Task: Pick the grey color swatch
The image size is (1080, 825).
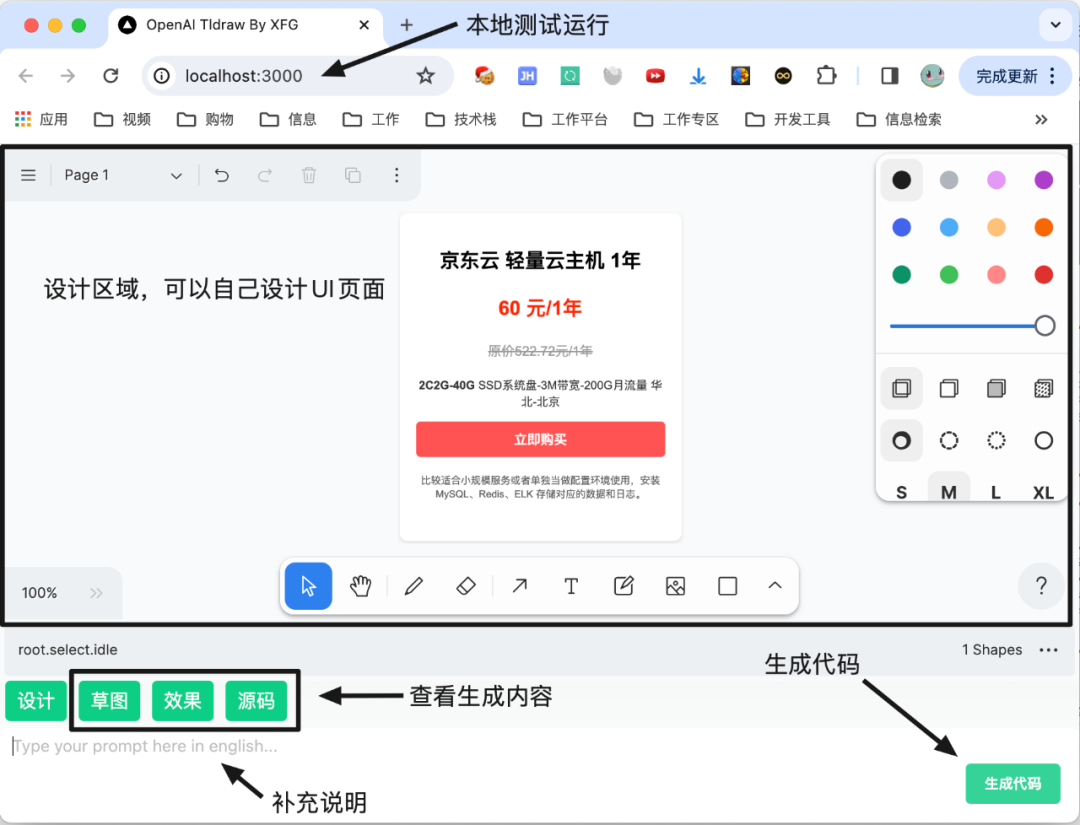Action: tap(949, 180)
